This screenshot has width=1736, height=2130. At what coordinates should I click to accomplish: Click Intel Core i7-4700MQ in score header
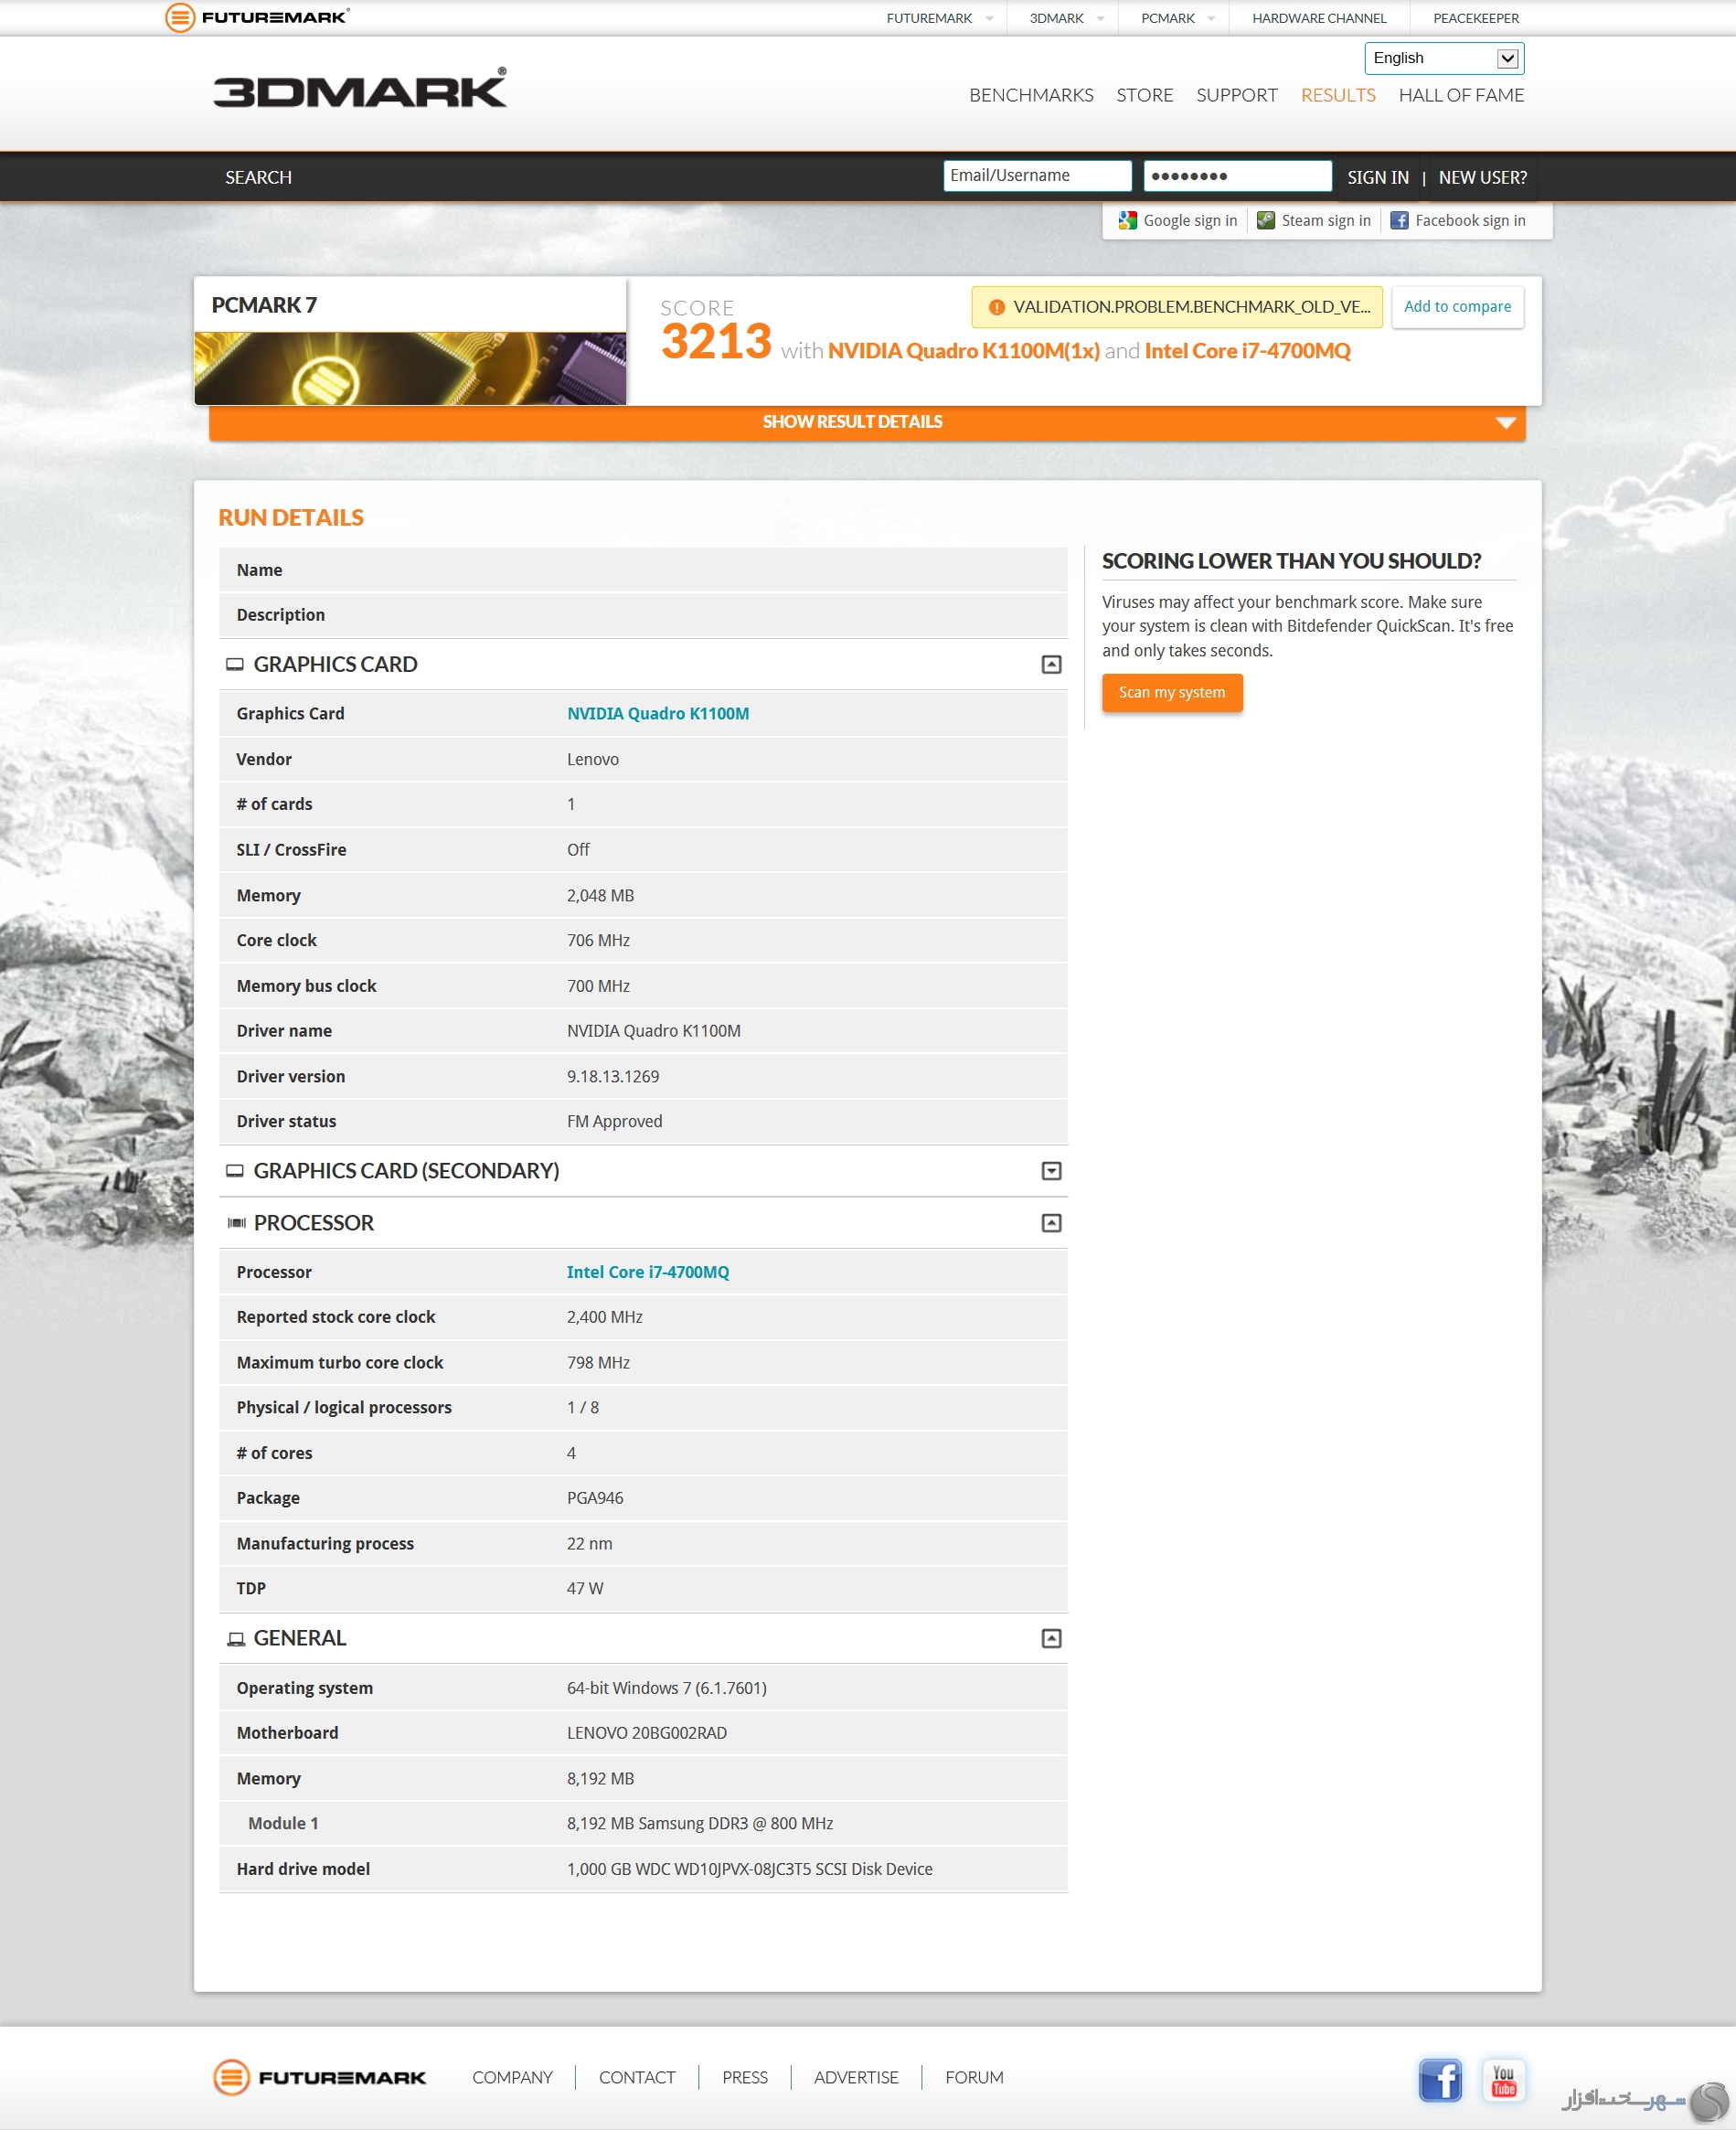1247,351
